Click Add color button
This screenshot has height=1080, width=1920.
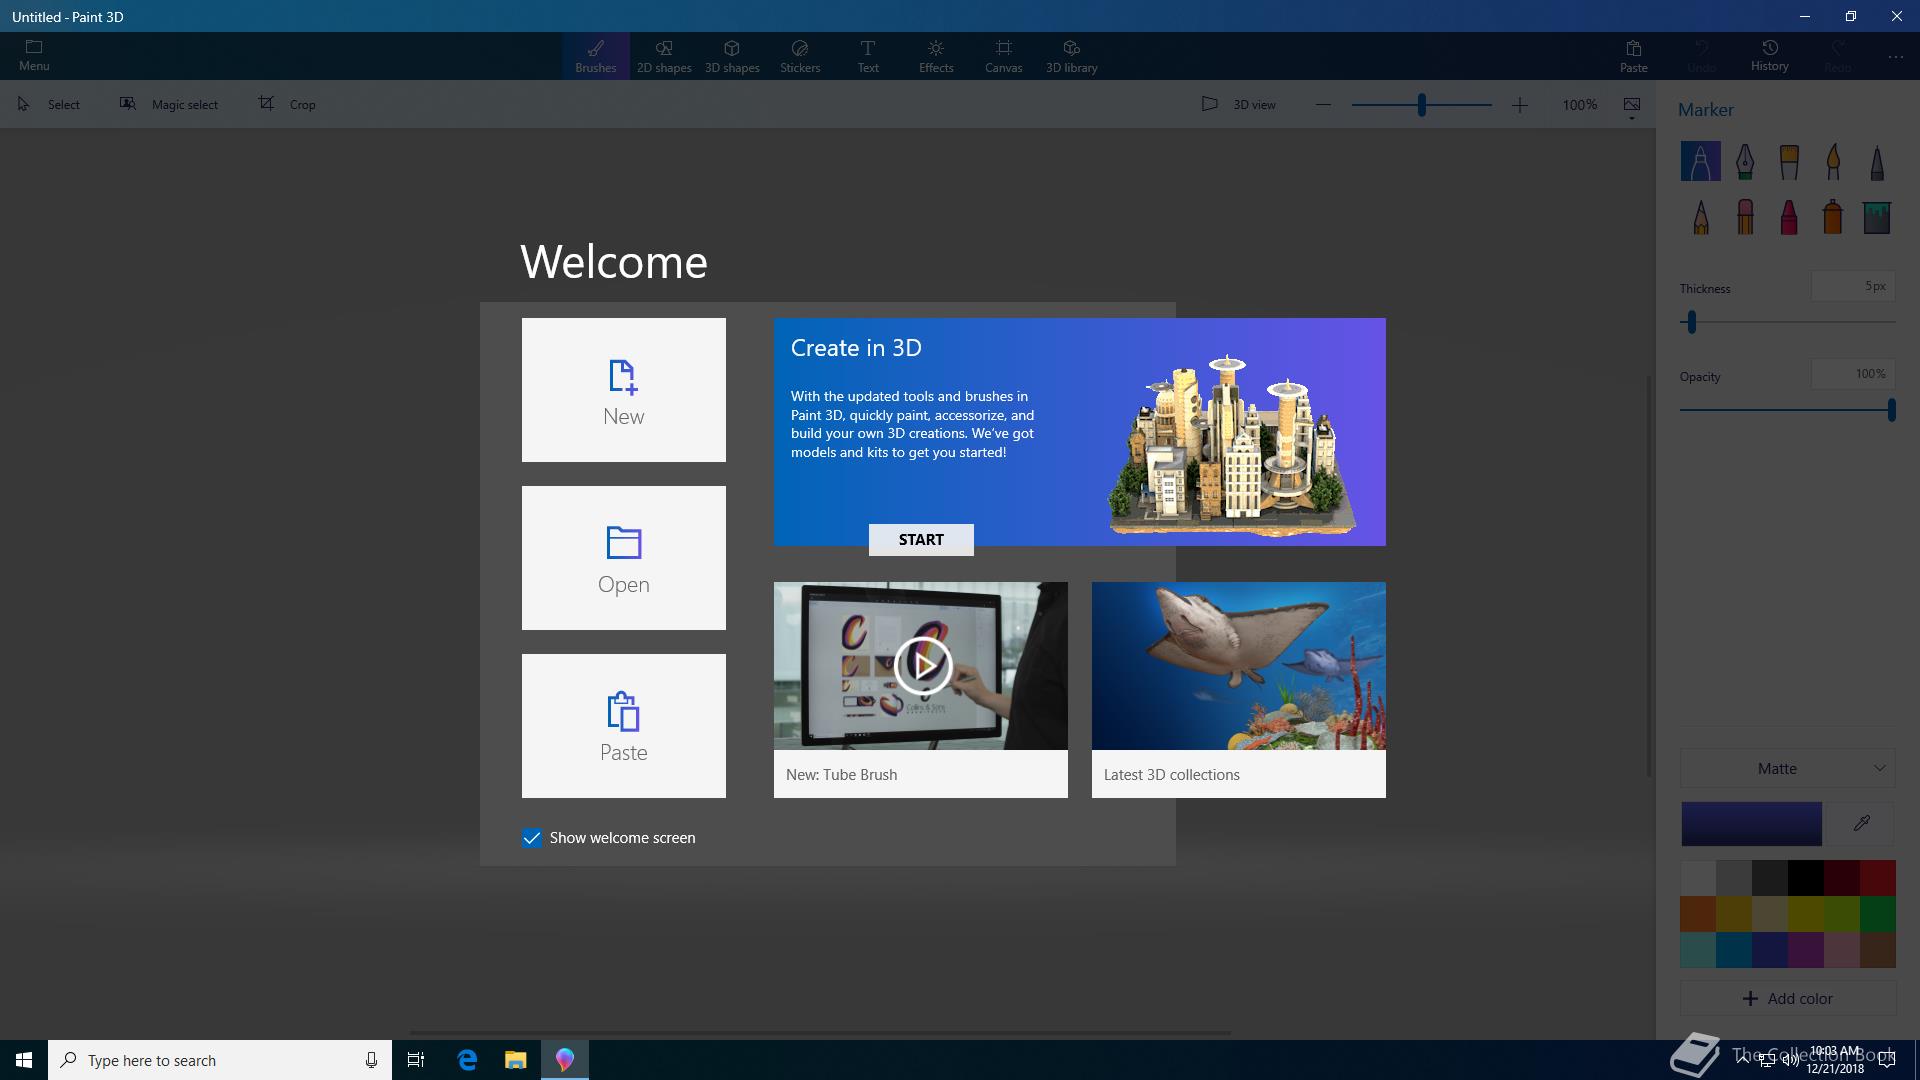point(1788,998)
